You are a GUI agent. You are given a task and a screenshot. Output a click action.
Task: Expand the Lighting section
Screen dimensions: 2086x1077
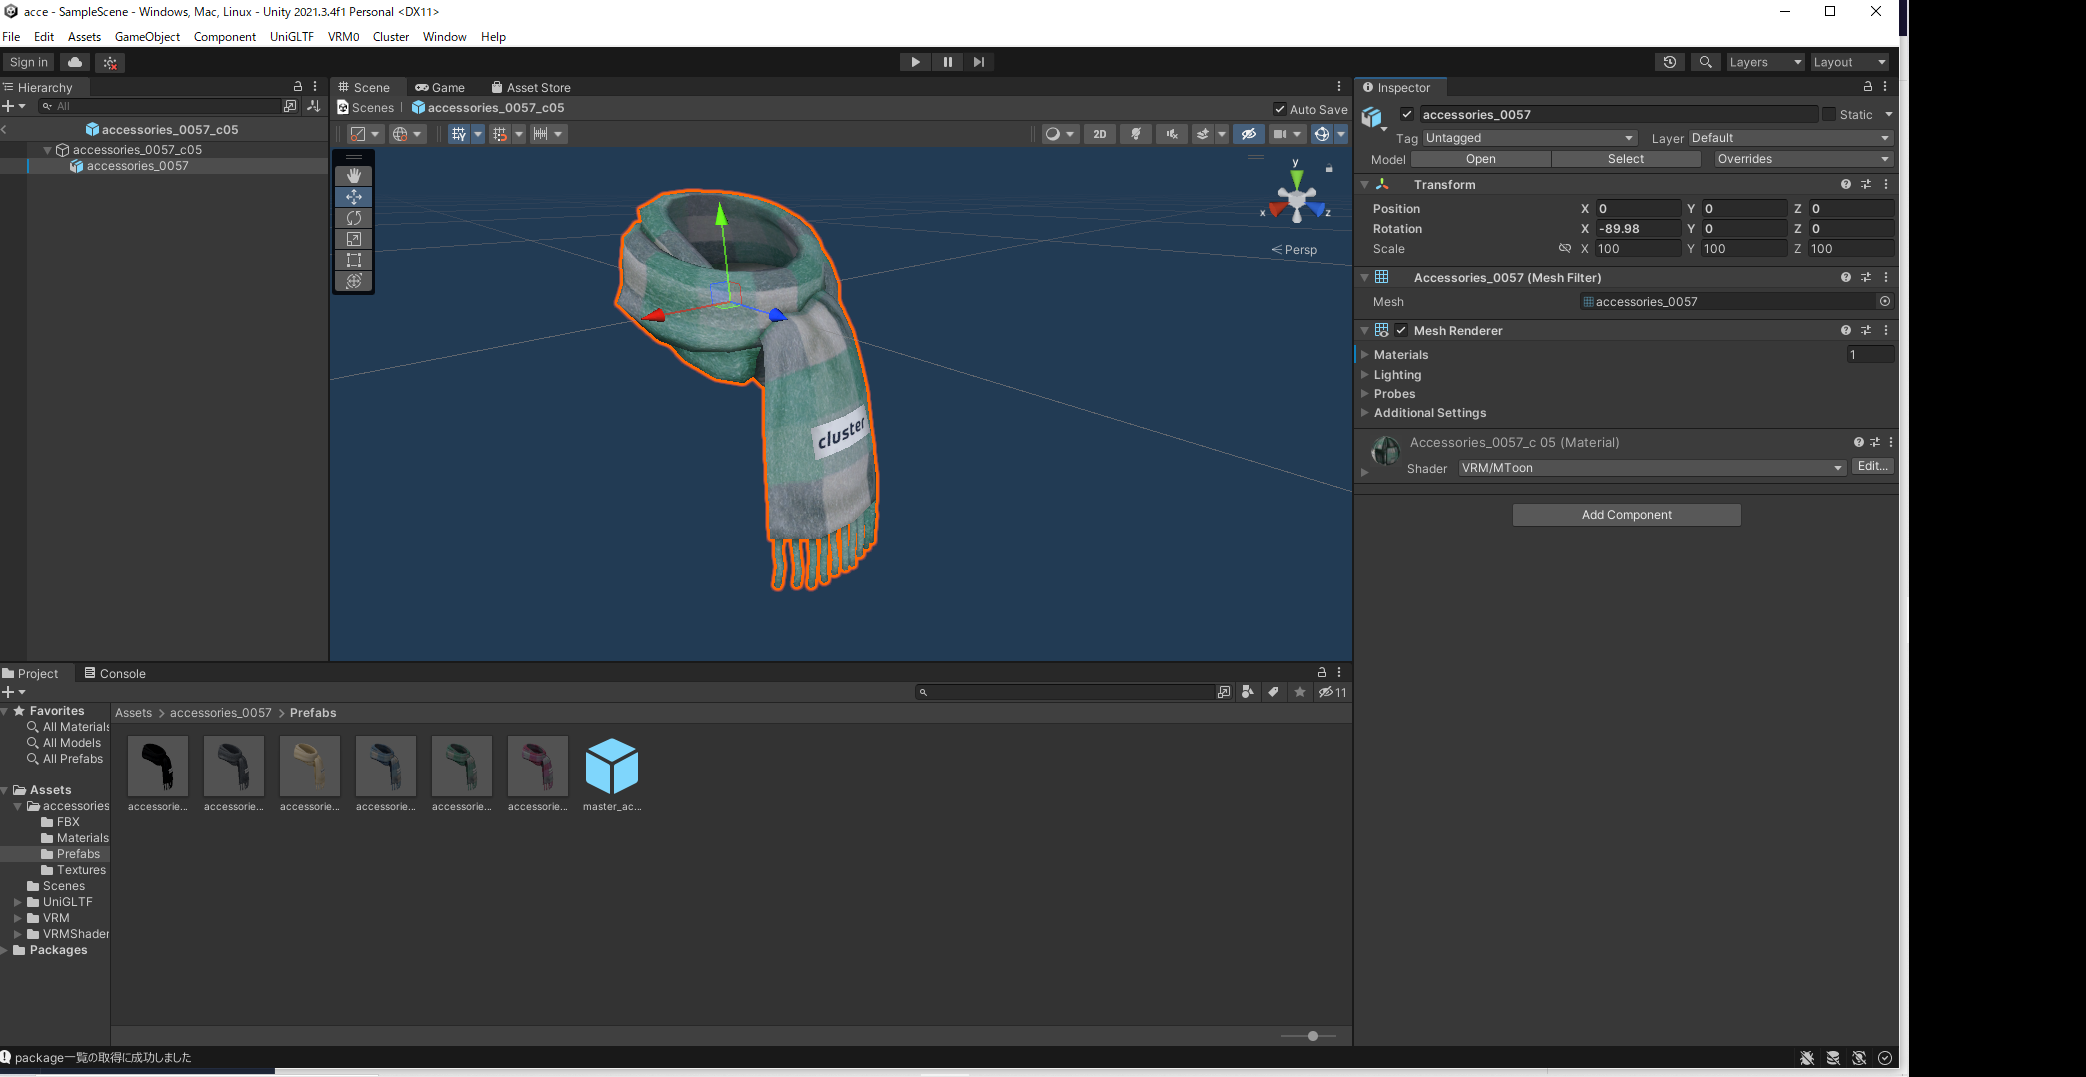point(1364,375)
